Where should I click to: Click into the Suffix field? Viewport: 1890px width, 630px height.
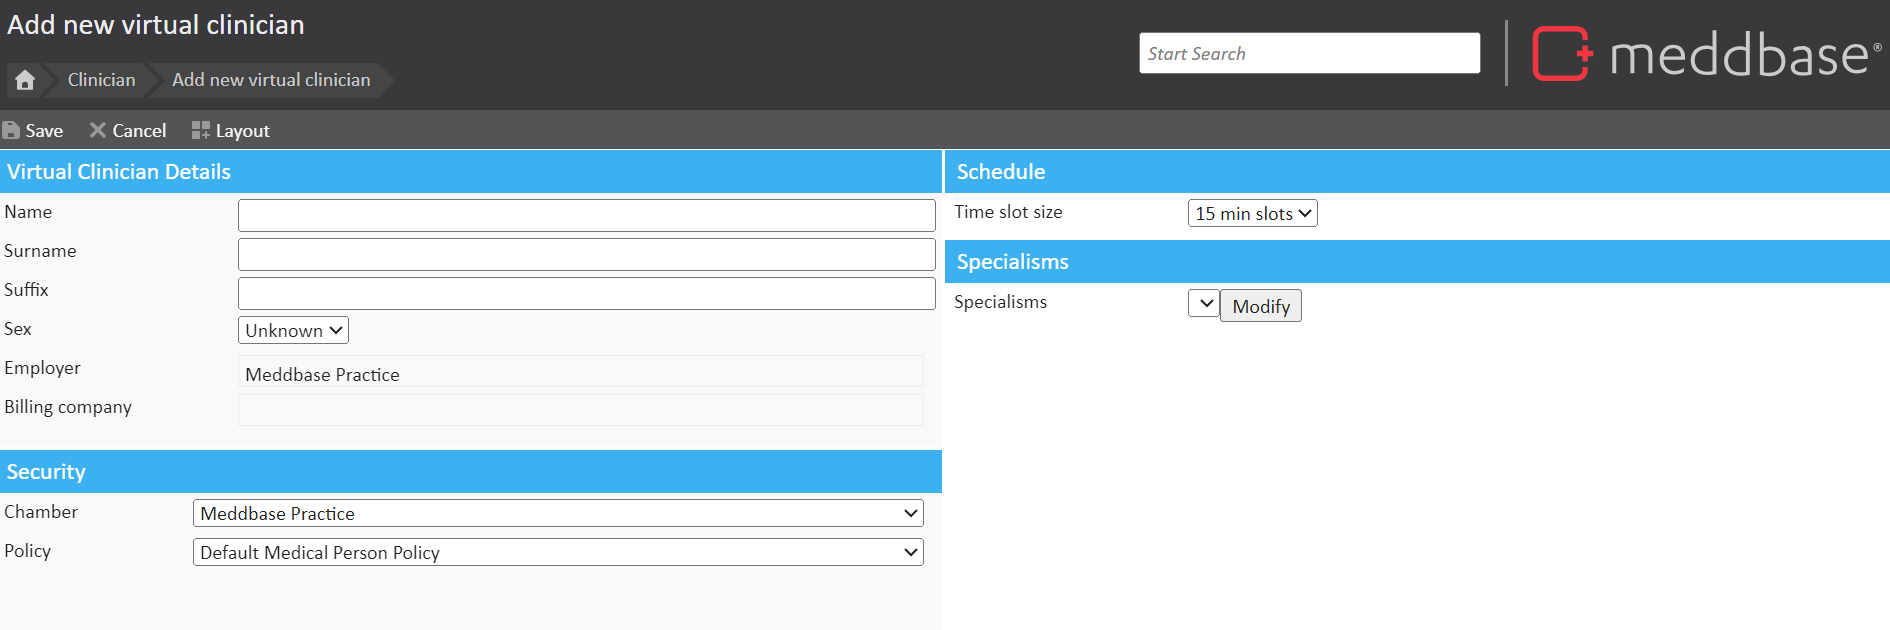click(586, 293)
